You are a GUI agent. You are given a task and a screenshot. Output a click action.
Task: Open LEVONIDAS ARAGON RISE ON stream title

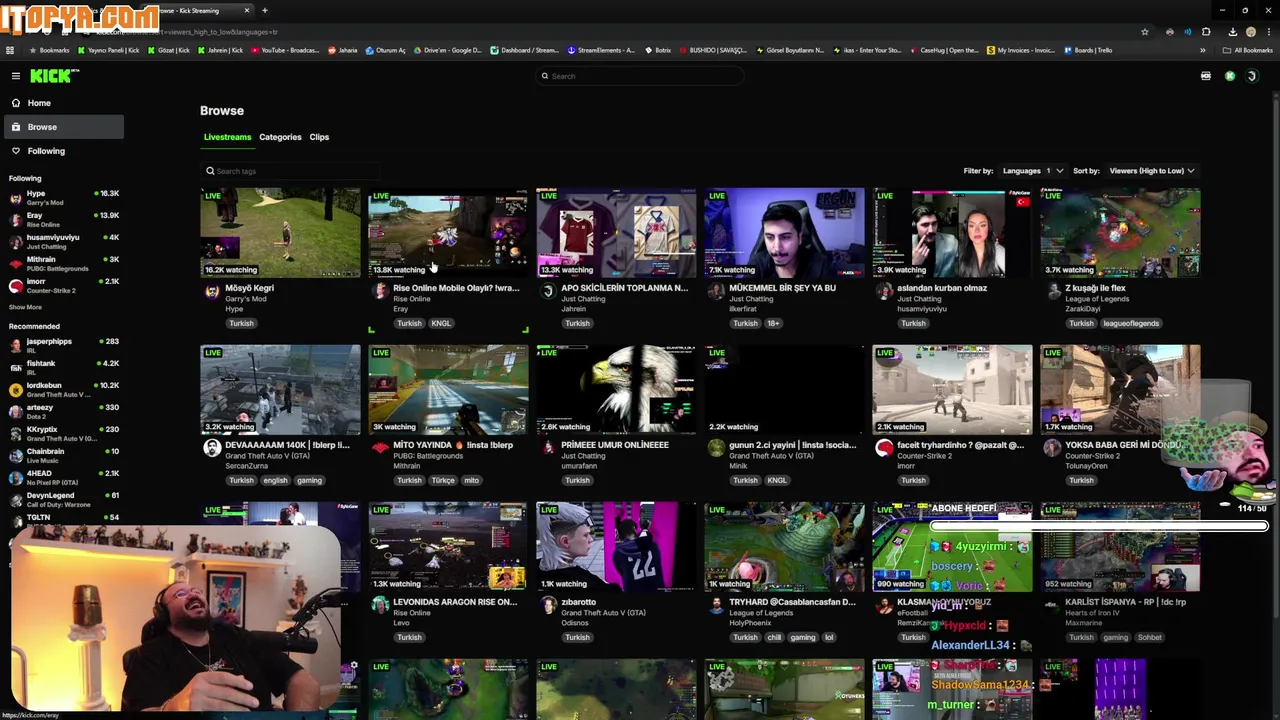(455, 602)
